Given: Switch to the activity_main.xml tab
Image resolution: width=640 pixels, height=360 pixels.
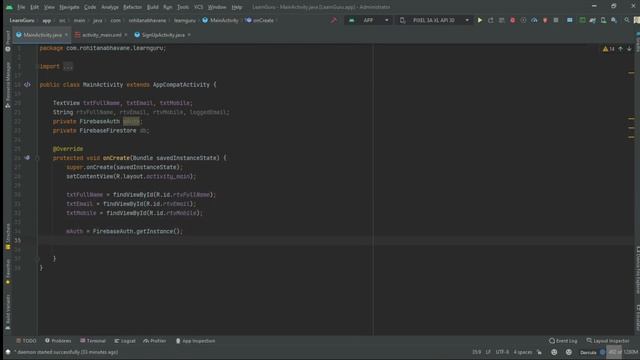Looking at the screenshot, I should click(x=101, y=35).
